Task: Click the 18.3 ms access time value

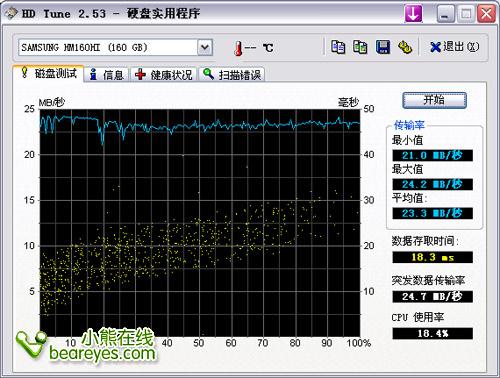Action: 432,257
